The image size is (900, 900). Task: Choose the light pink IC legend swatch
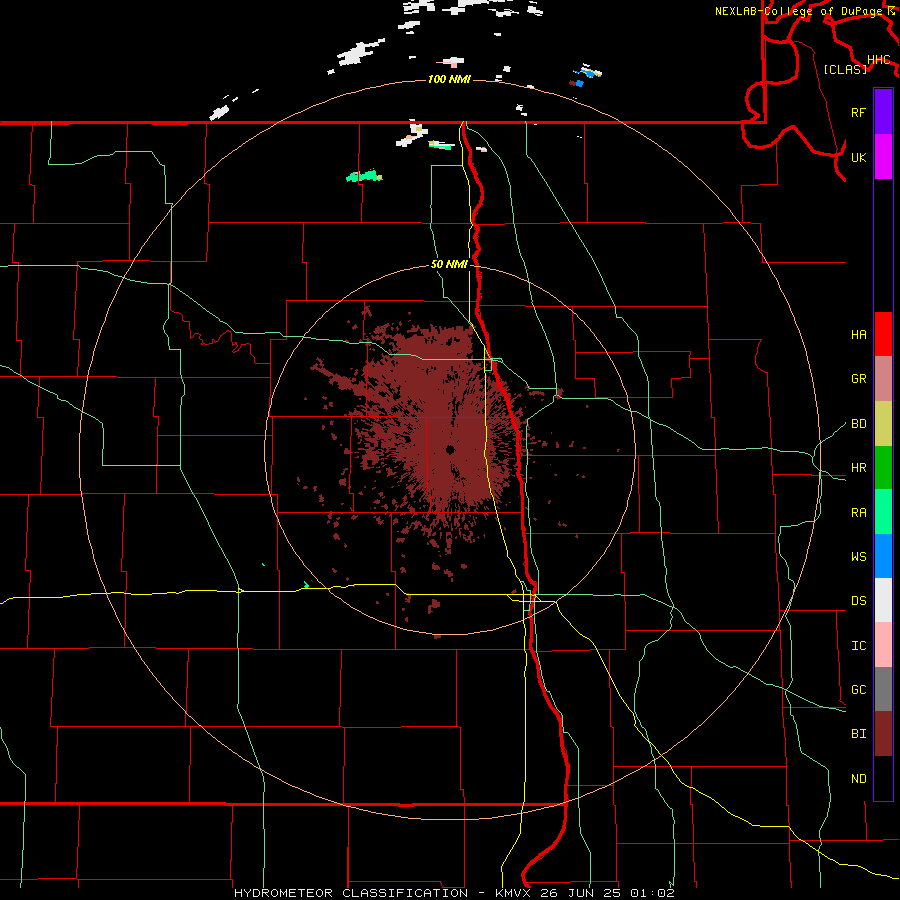coord(883,645)
